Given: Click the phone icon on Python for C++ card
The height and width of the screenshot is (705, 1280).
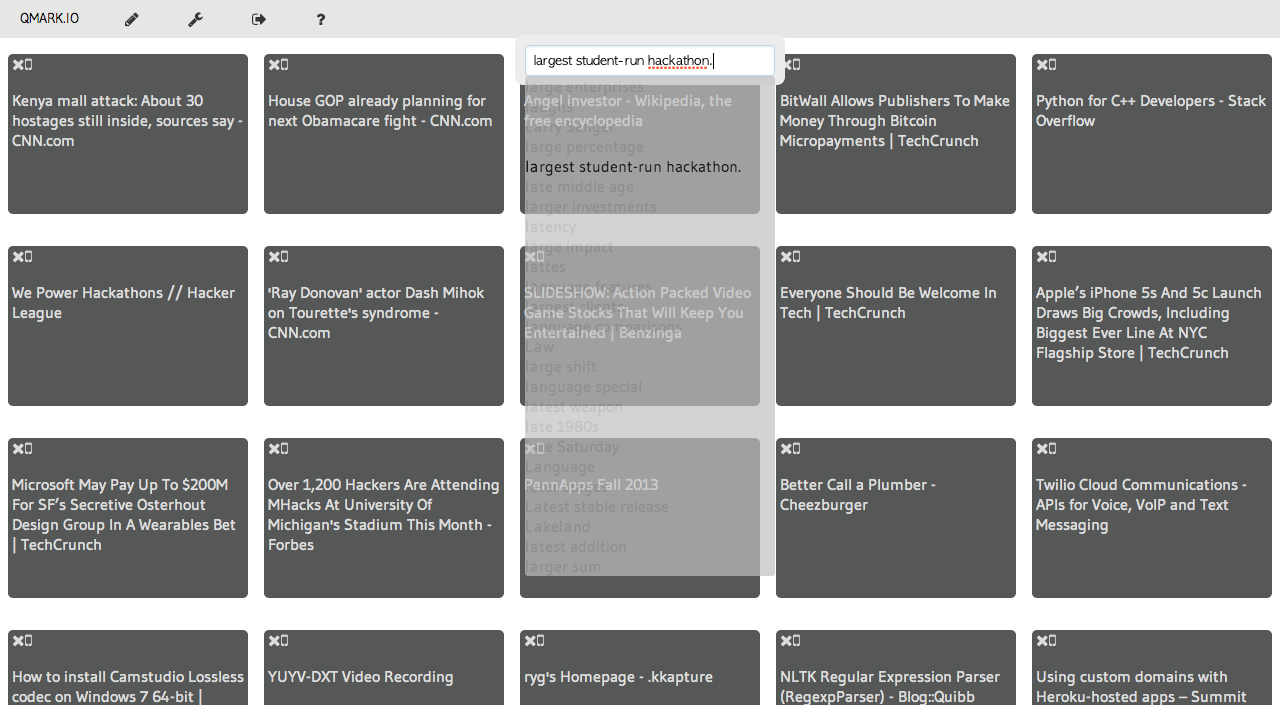Looking at the screenshot, I should [x=1053, y=65].
